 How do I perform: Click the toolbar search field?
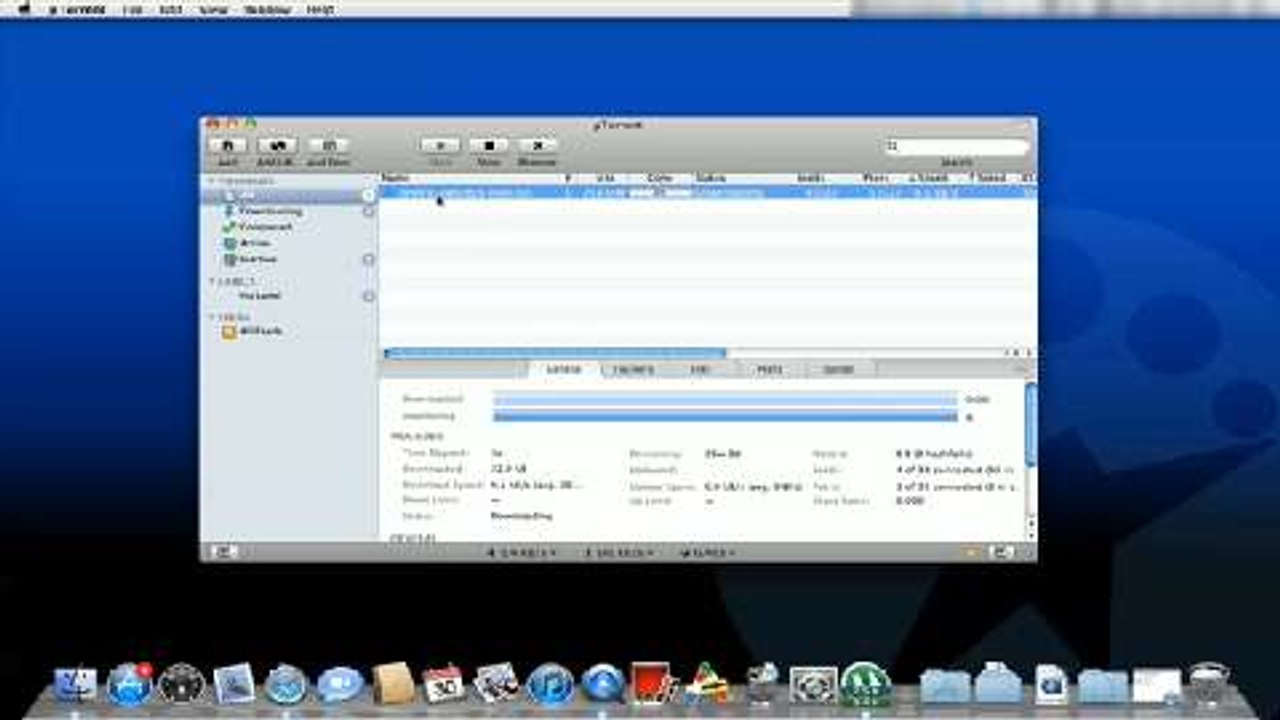click(957, 146)
